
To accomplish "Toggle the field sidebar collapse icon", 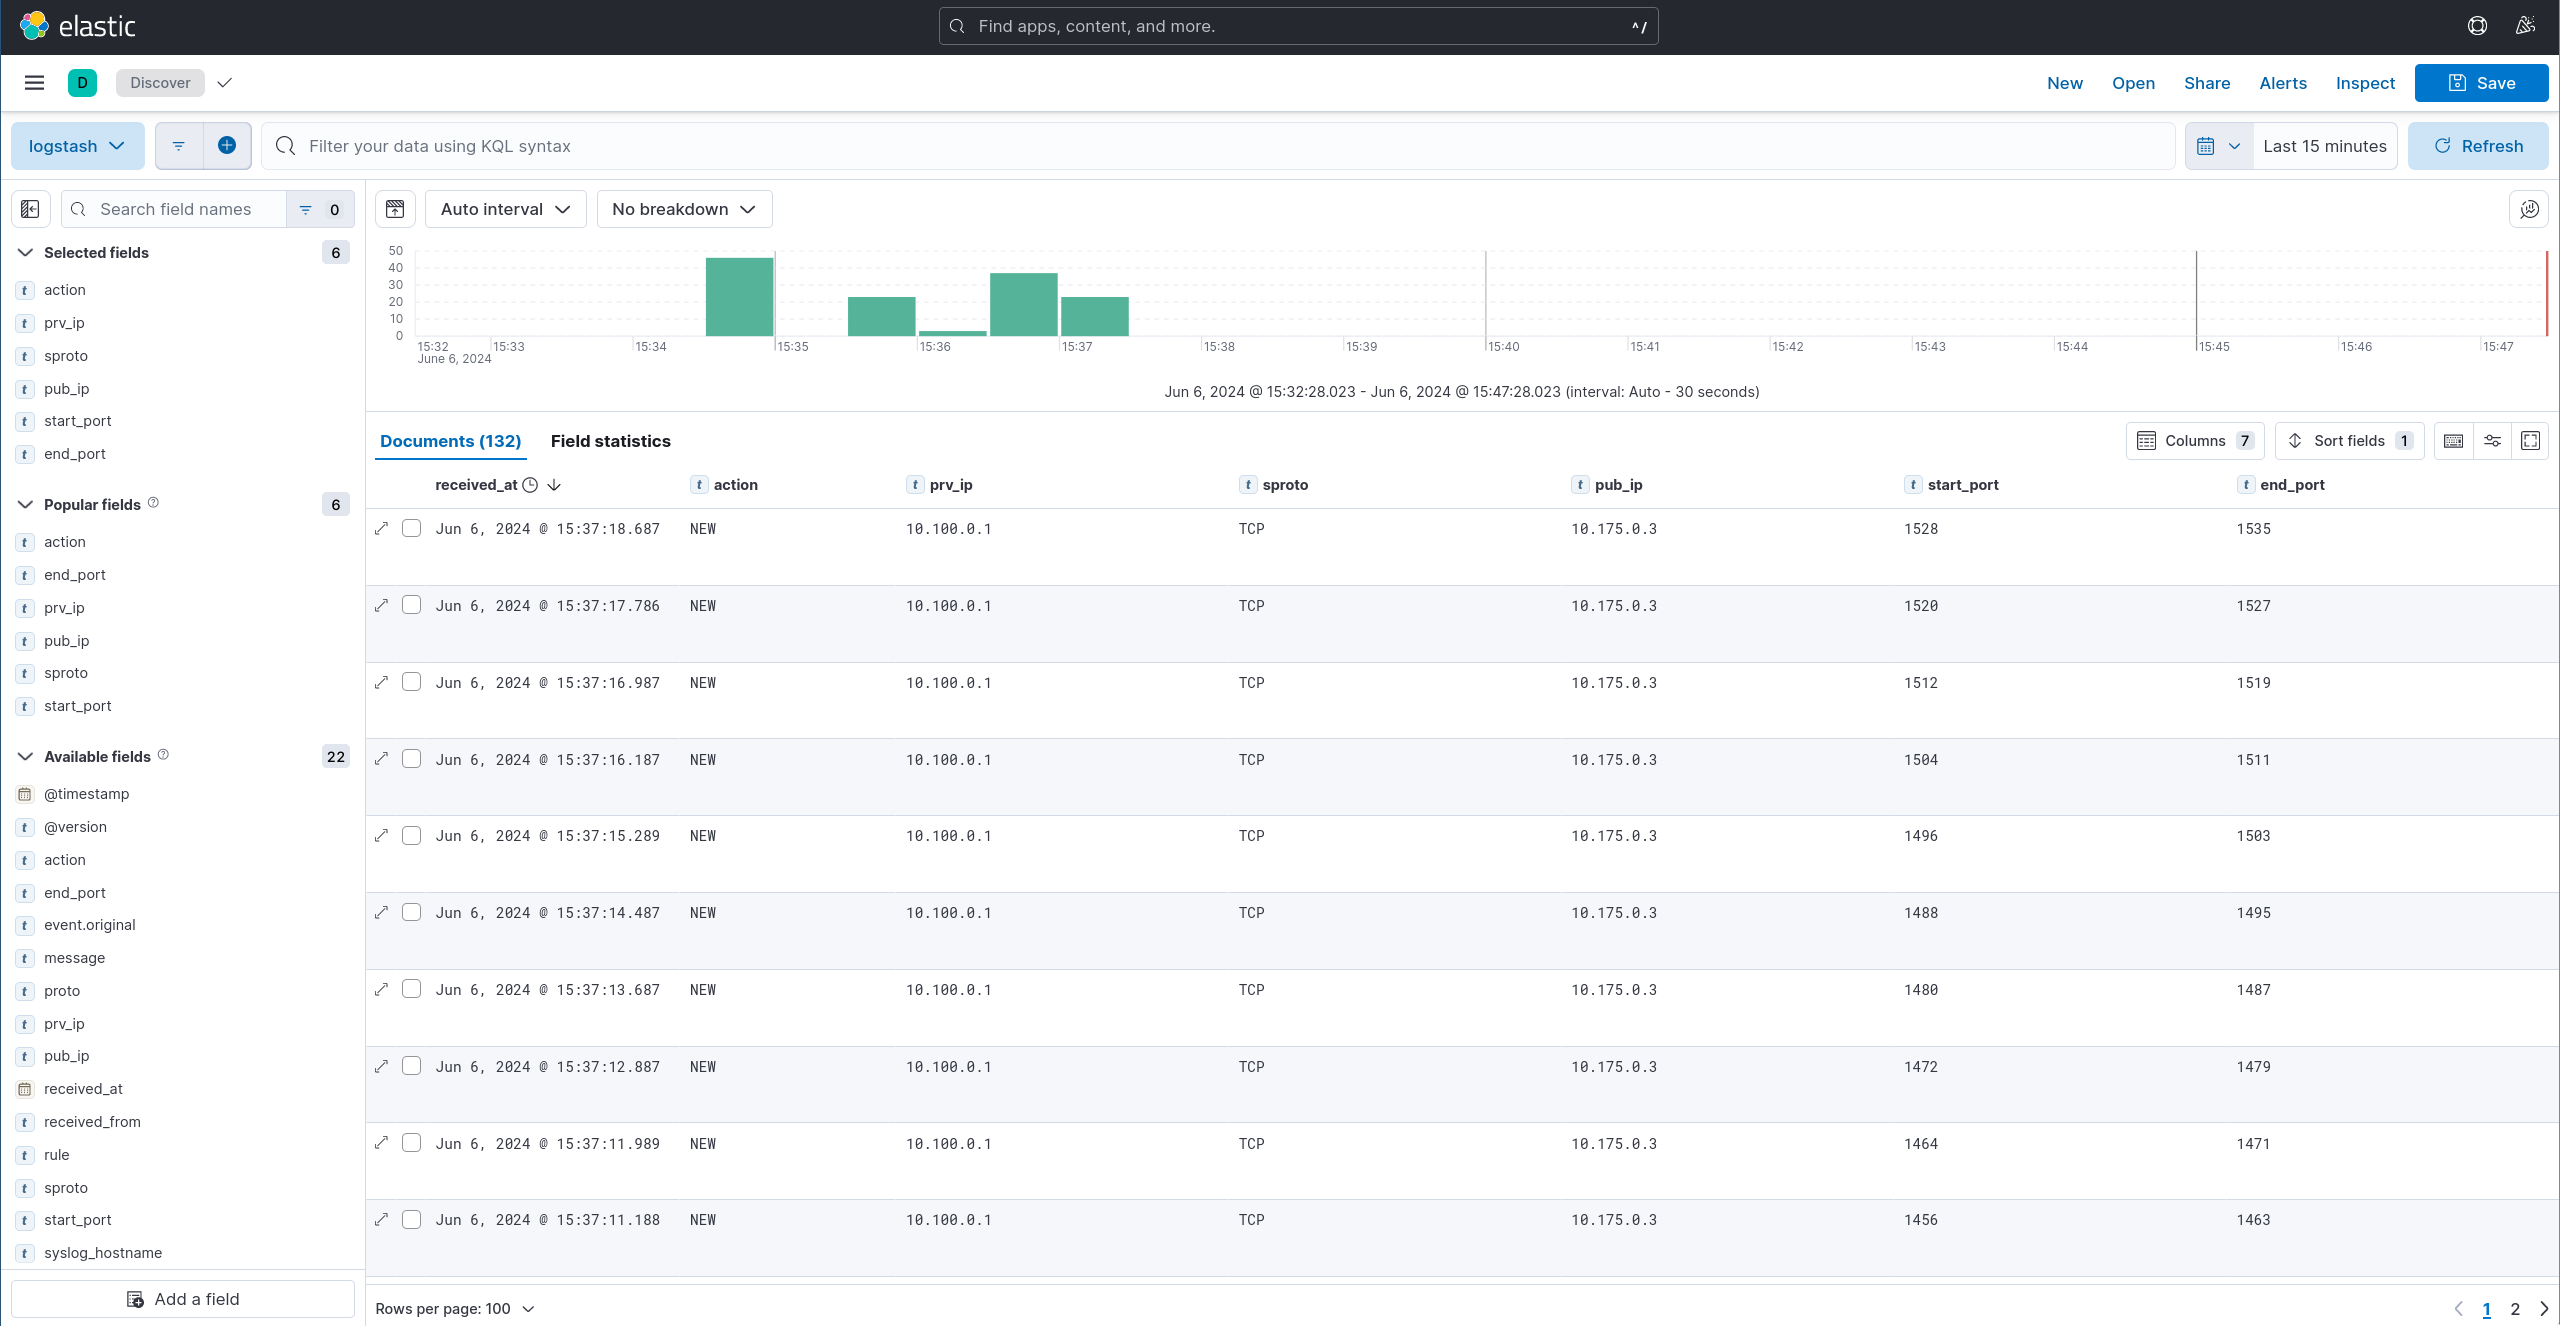I will point(30,209).
